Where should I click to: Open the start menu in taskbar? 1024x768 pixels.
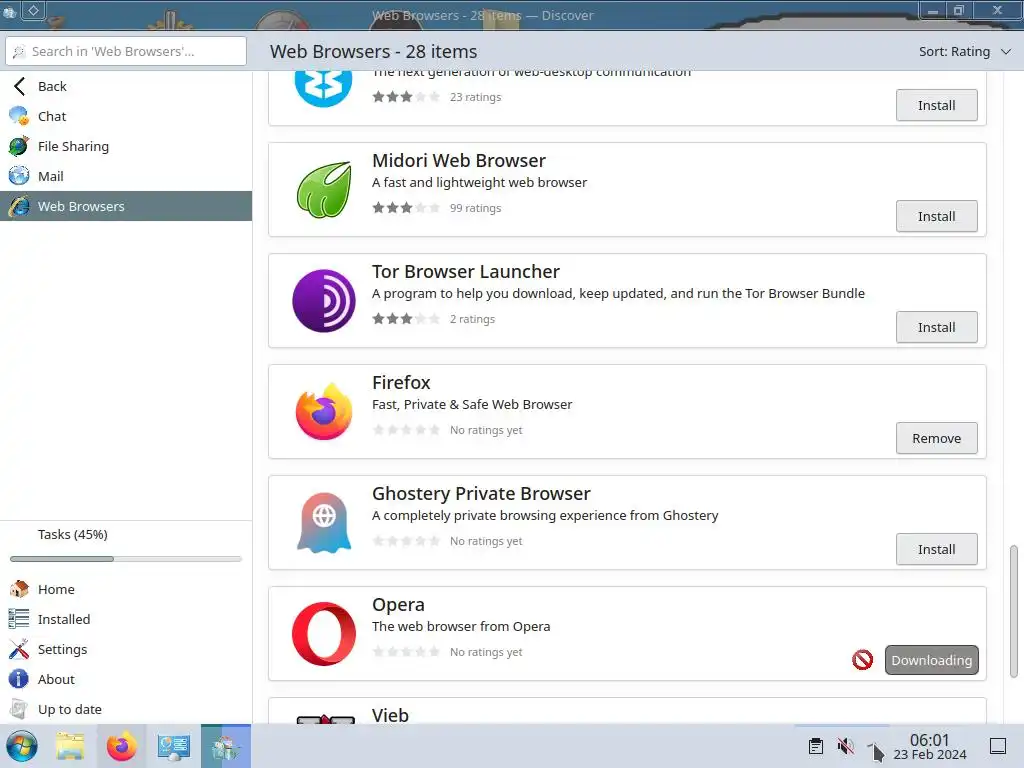(x=22, y=746)
